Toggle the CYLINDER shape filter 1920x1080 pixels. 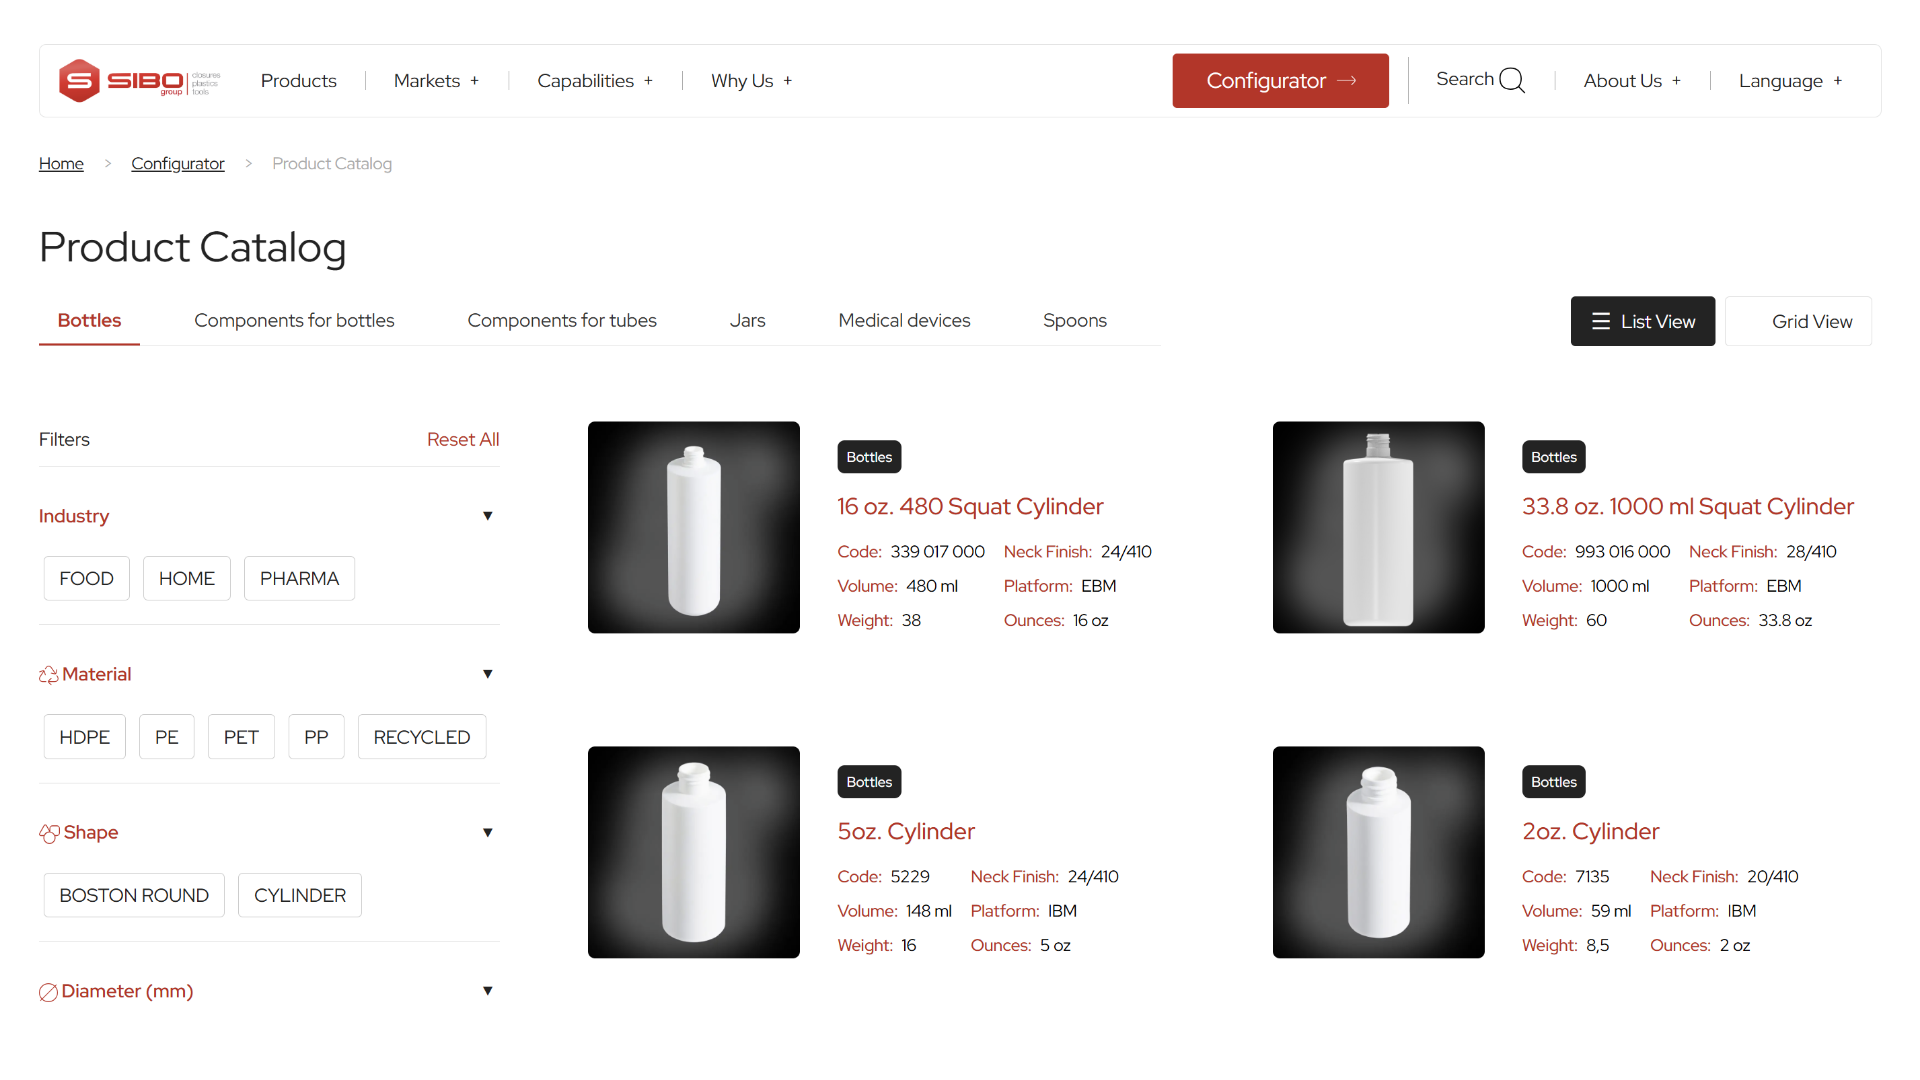tap(299, 895)
